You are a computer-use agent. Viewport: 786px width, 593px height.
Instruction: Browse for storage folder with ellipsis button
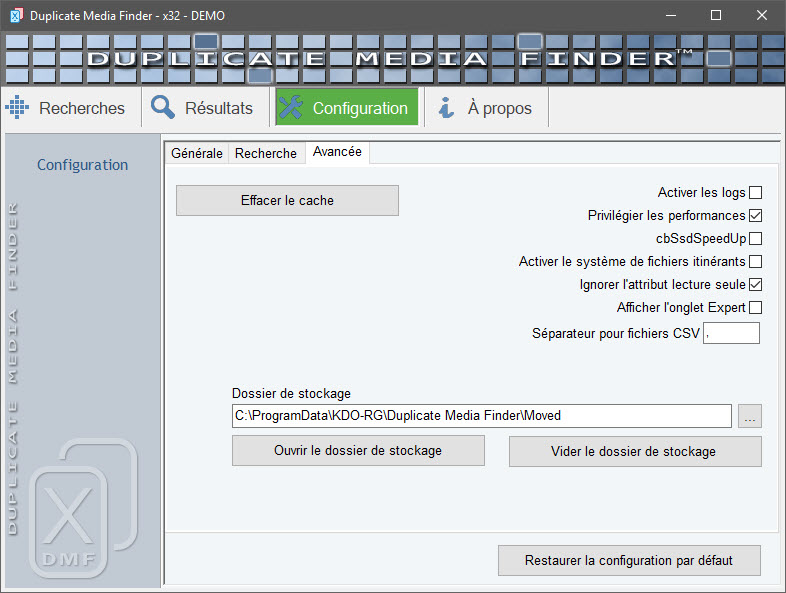[749, 416]
